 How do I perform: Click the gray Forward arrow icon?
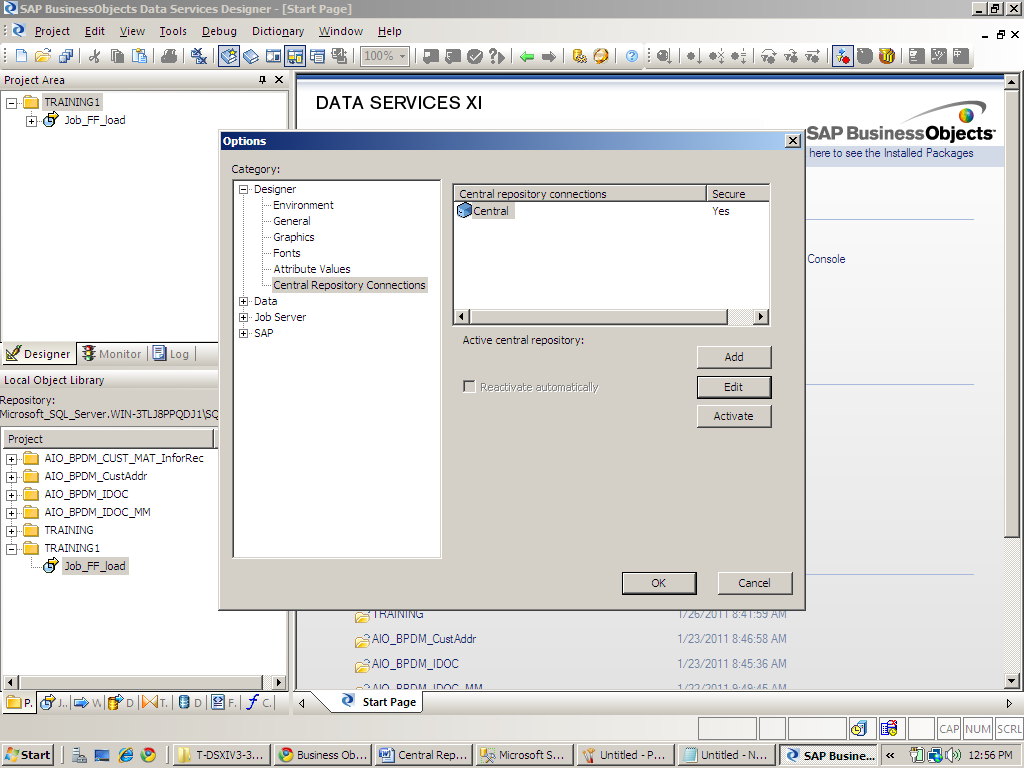tap(549, 56)
